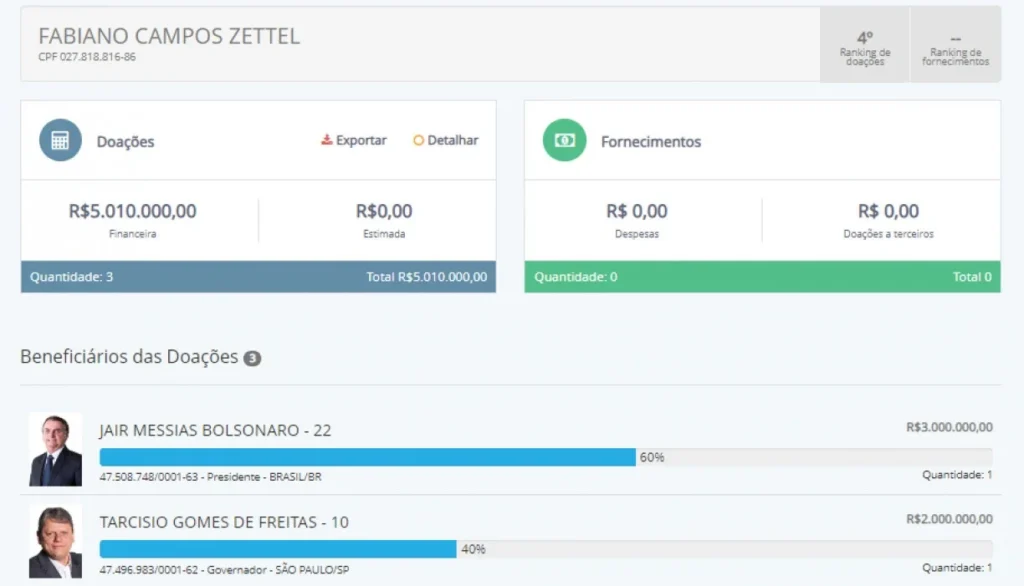Open Tarcisio Gomes de Freitas photo thumbnail
Image resolution: width=1024 pixels, height=586 pixels.
(55, 541)
